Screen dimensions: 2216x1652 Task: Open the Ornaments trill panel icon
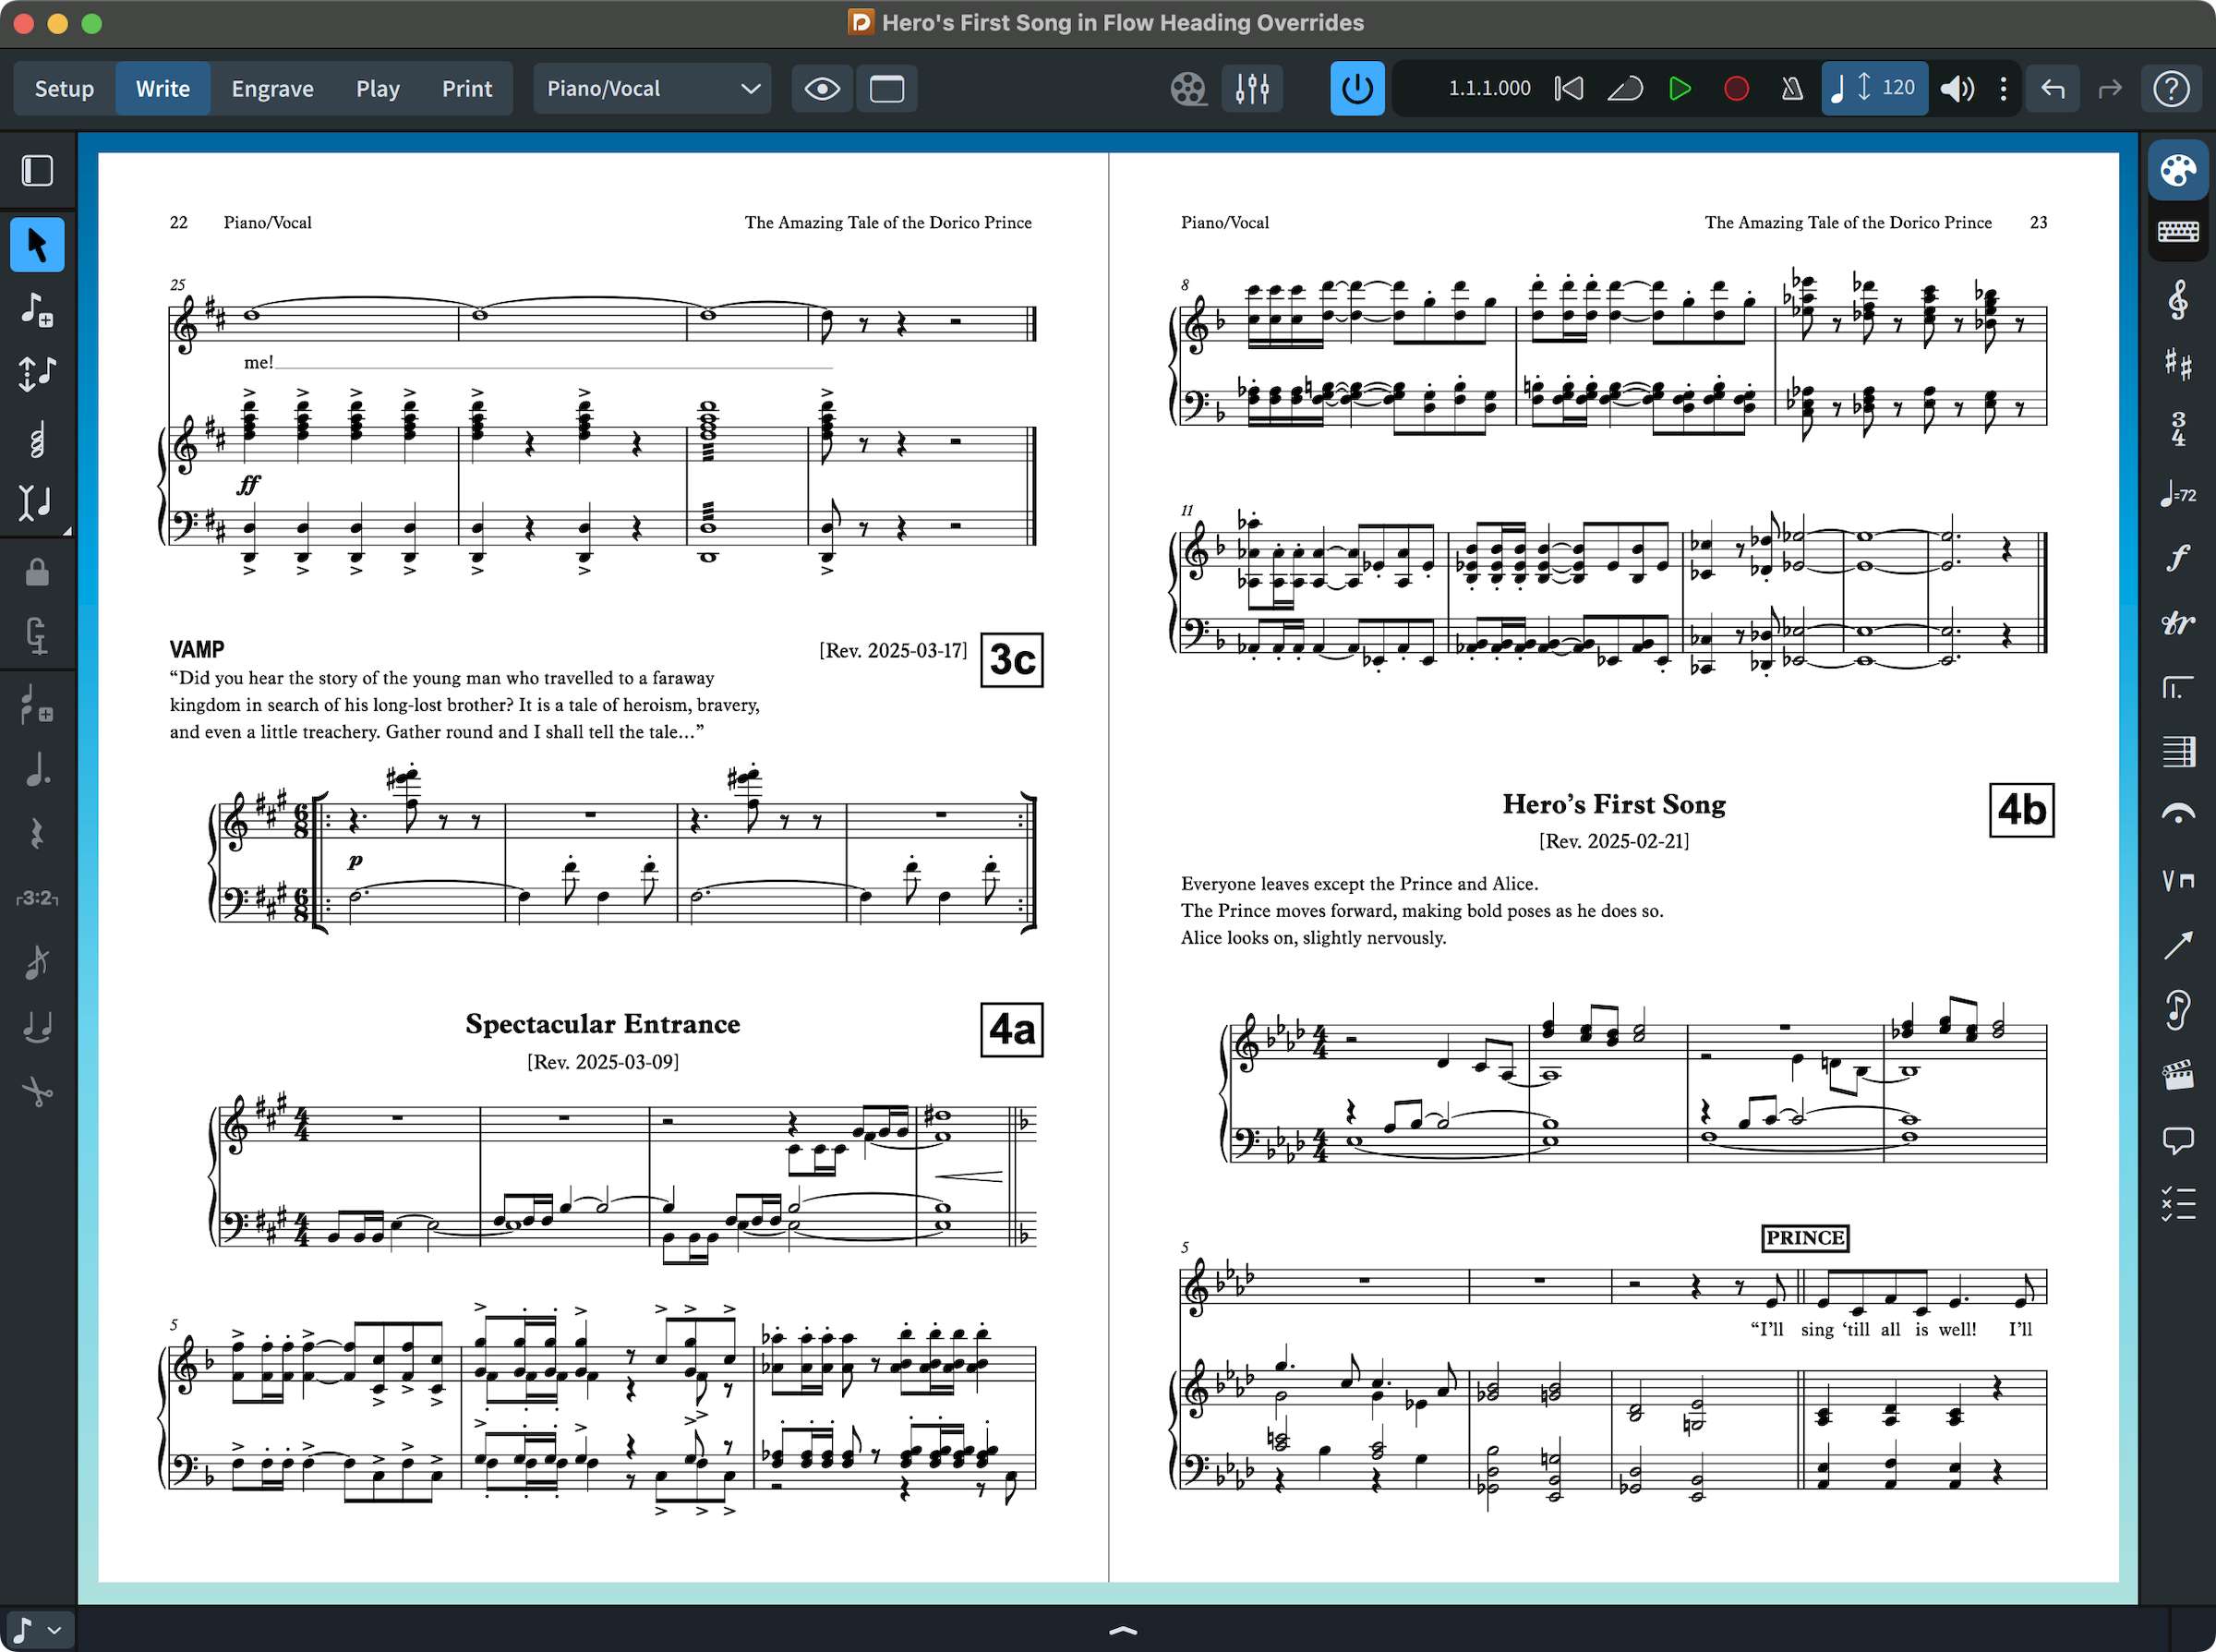tap(2177, 623)
